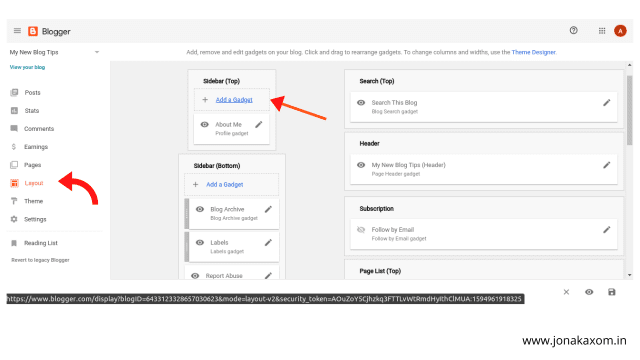
Task: Click the Theme paint roller icon
Action: coord(14,201)
